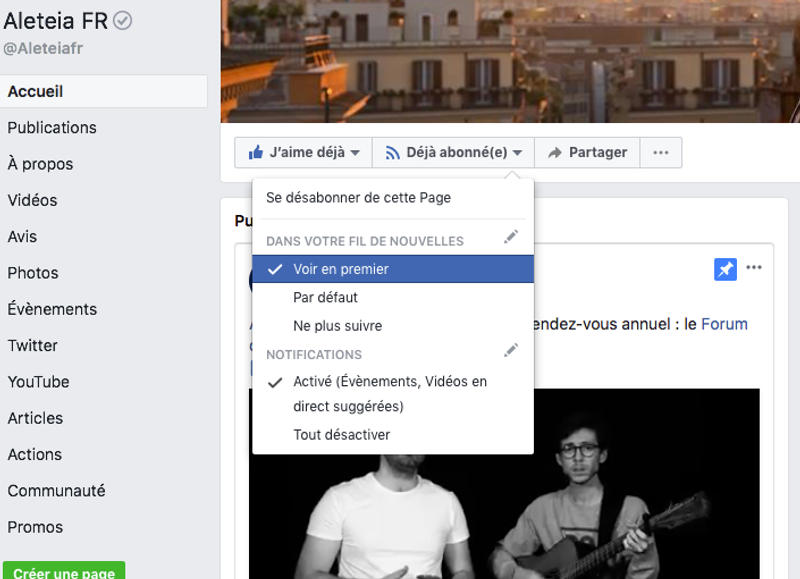Open the Articles section

35,418
